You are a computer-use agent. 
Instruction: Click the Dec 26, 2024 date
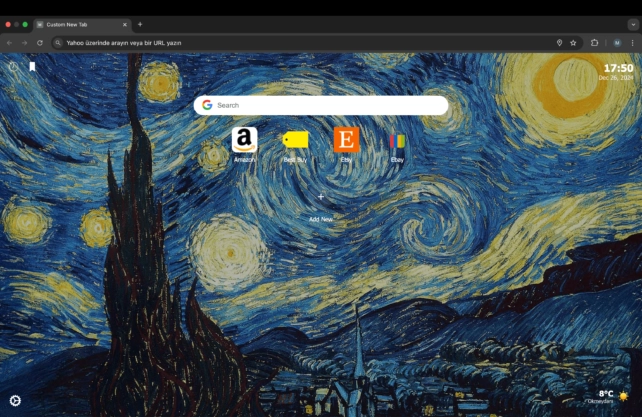pyautogui.click(x=616, y=78)
